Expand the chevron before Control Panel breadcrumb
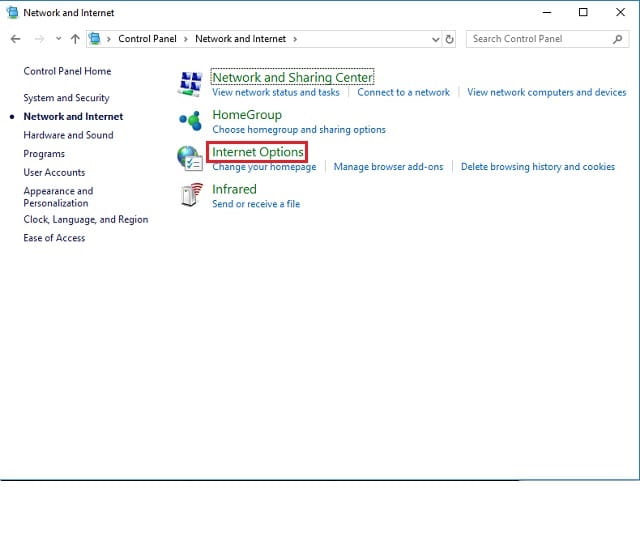This screenshot has width=640, height=535. [109, 39]
